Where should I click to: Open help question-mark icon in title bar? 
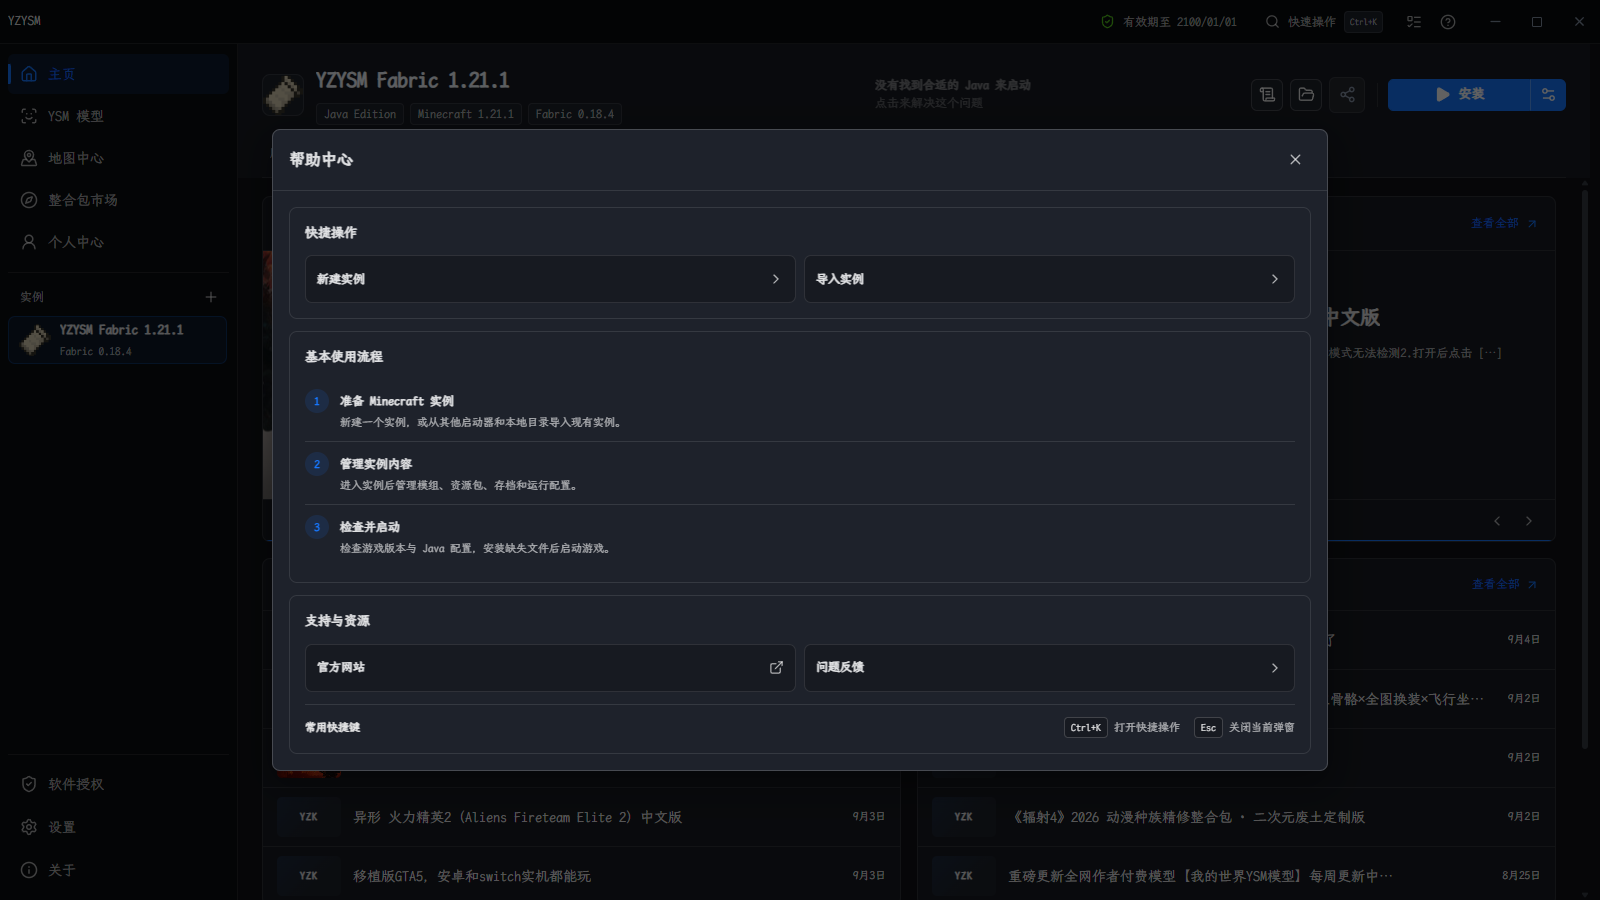(x=1448, y=22)
